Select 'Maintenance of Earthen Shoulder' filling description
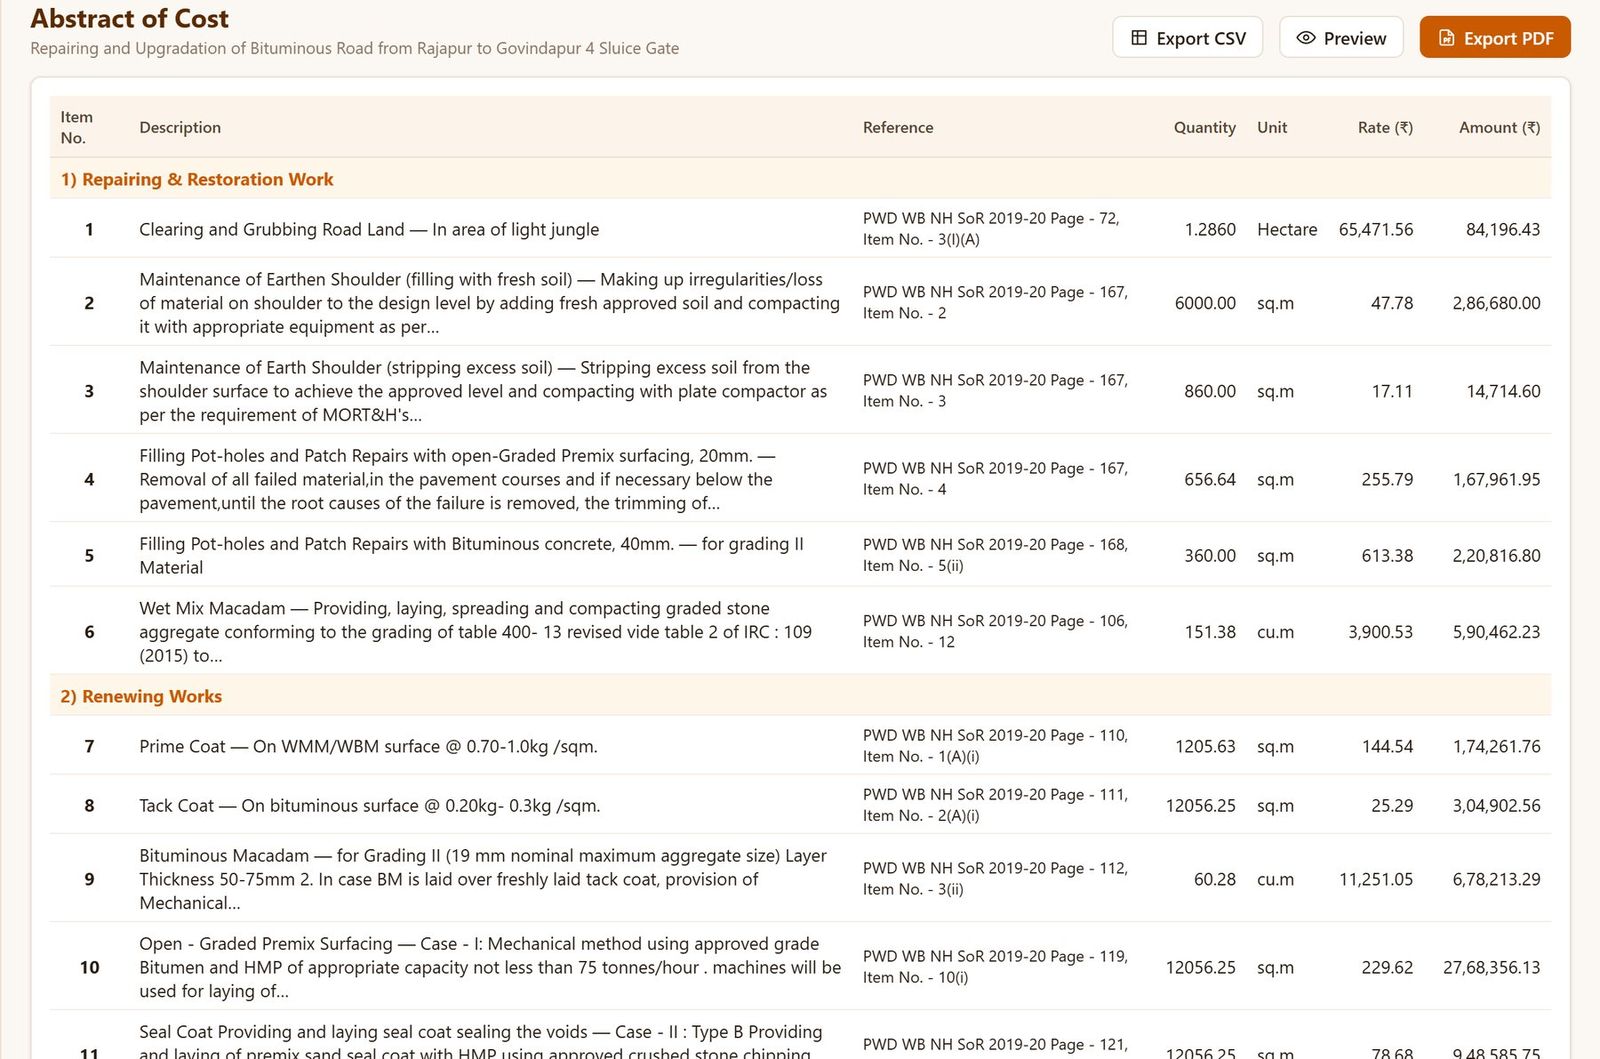The width and height of the screenshot is (1600, 1059). (489, 303)
